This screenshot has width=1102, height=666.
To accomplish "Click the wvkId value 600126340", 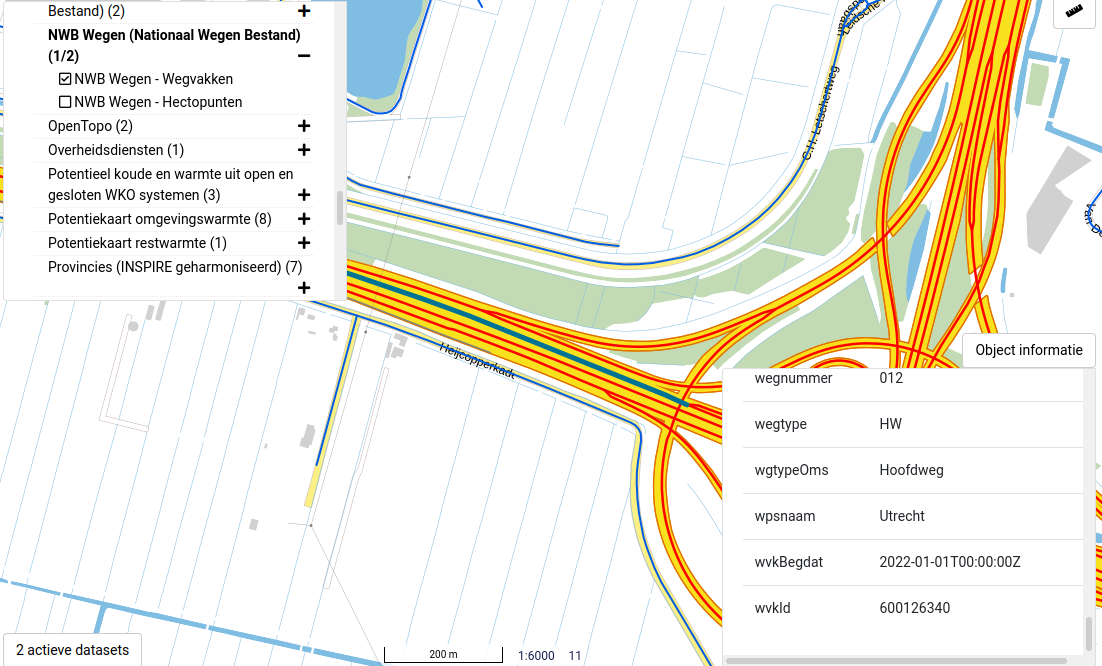I will (914, 608).
